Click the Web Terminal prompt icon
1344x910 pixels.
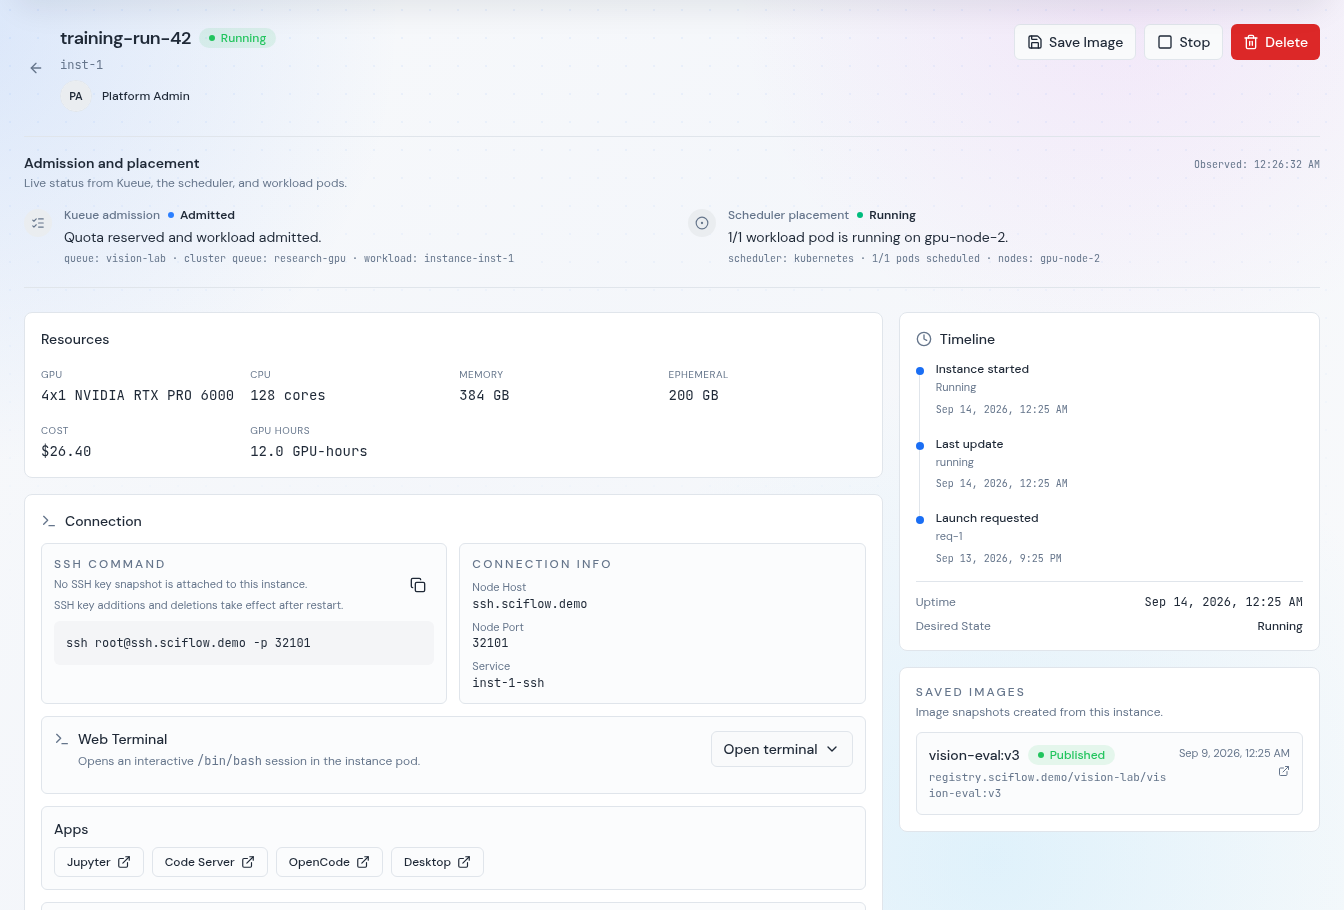pos(62,739)
